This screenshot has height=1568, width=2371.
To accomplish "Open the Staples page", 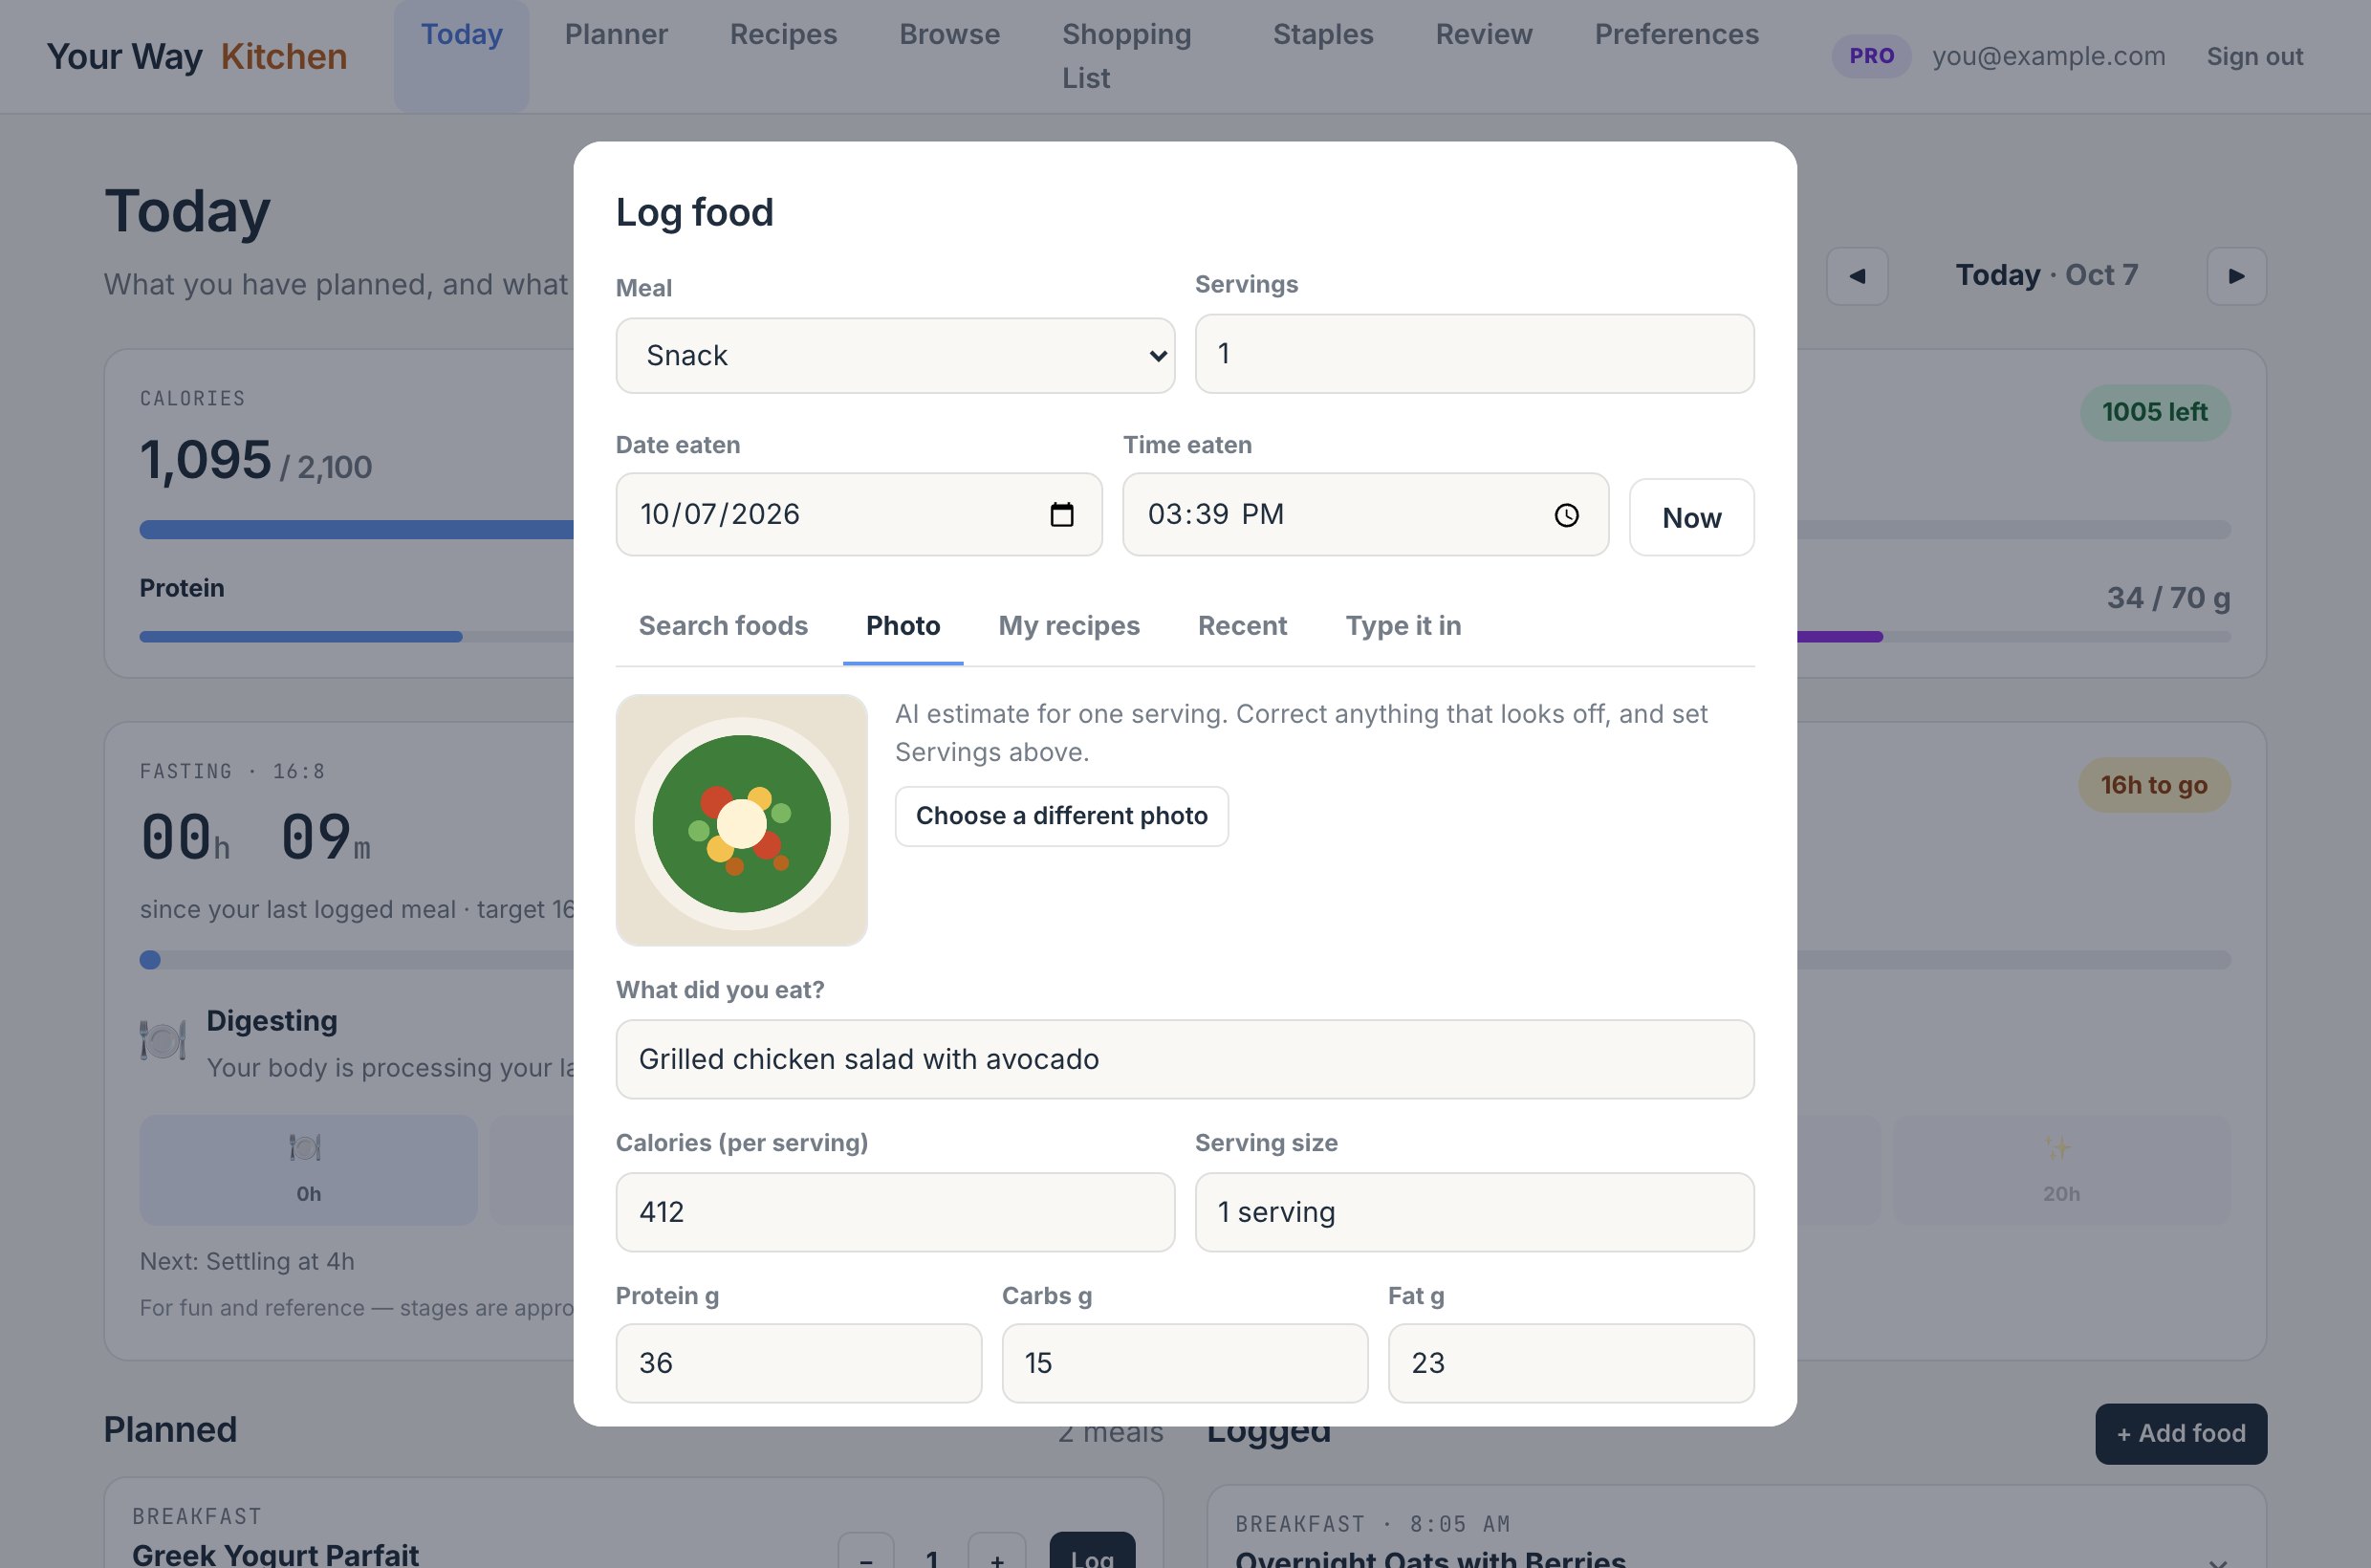I will coord(1323,34).
